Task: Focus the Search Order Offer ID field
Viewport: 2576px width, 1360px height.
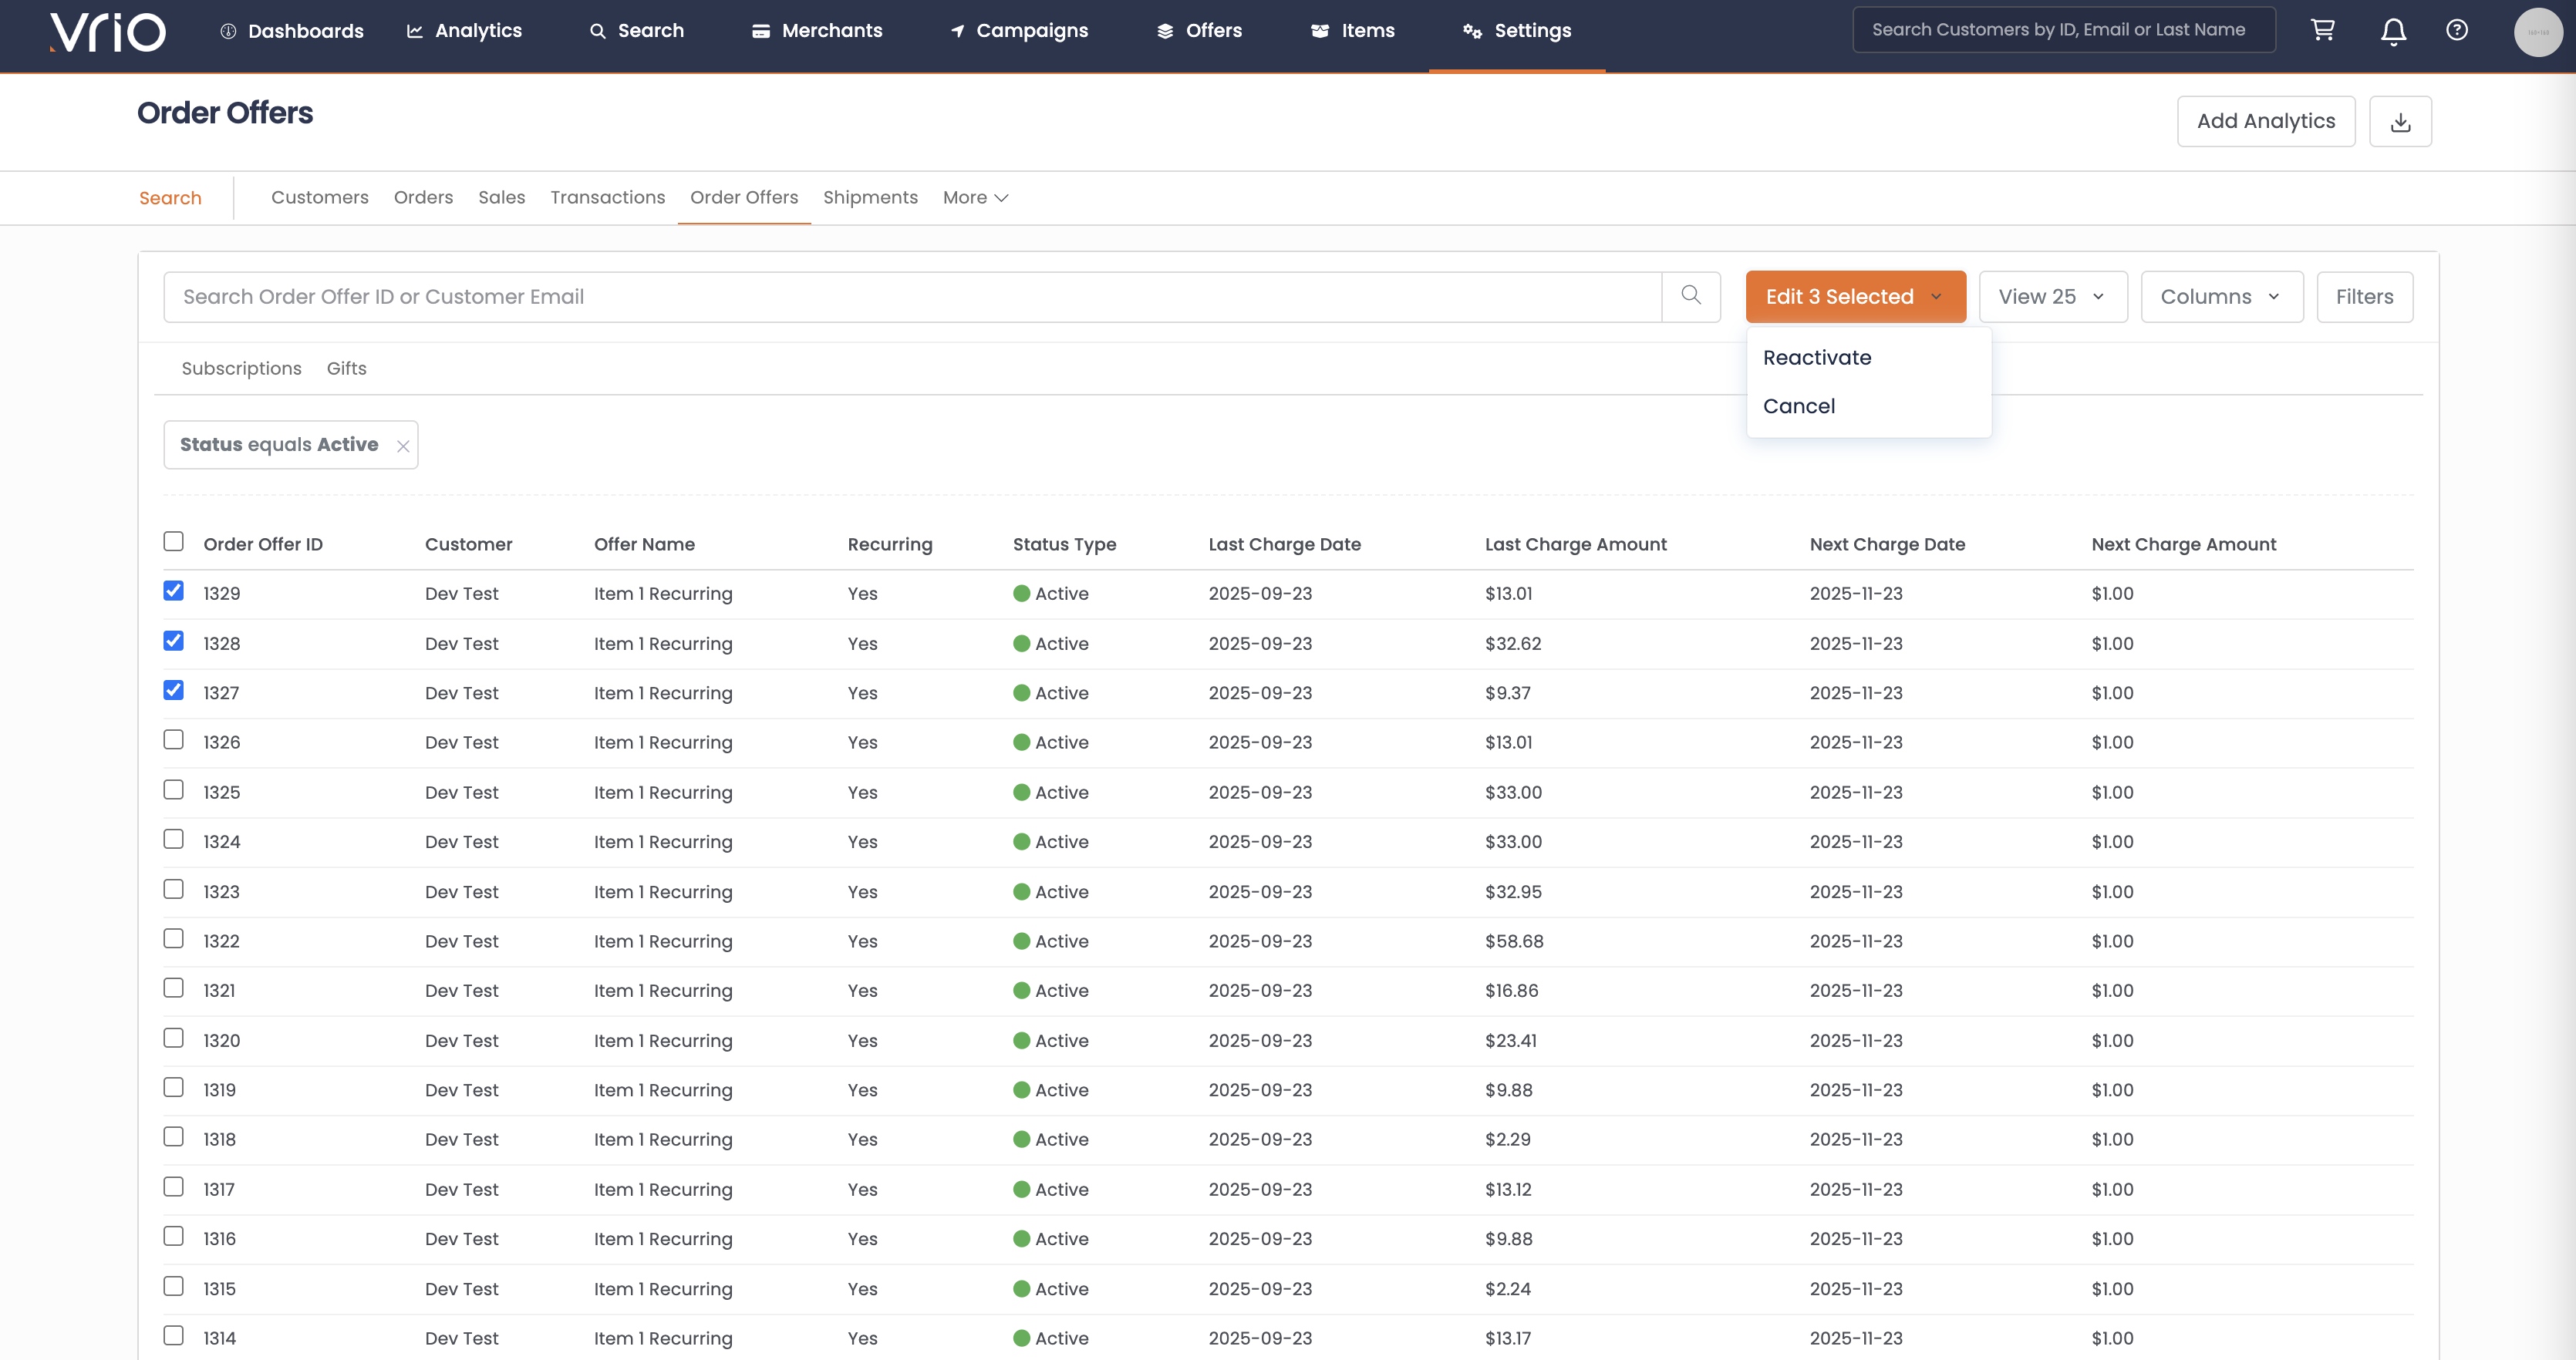Action: [x=911, y=297]
